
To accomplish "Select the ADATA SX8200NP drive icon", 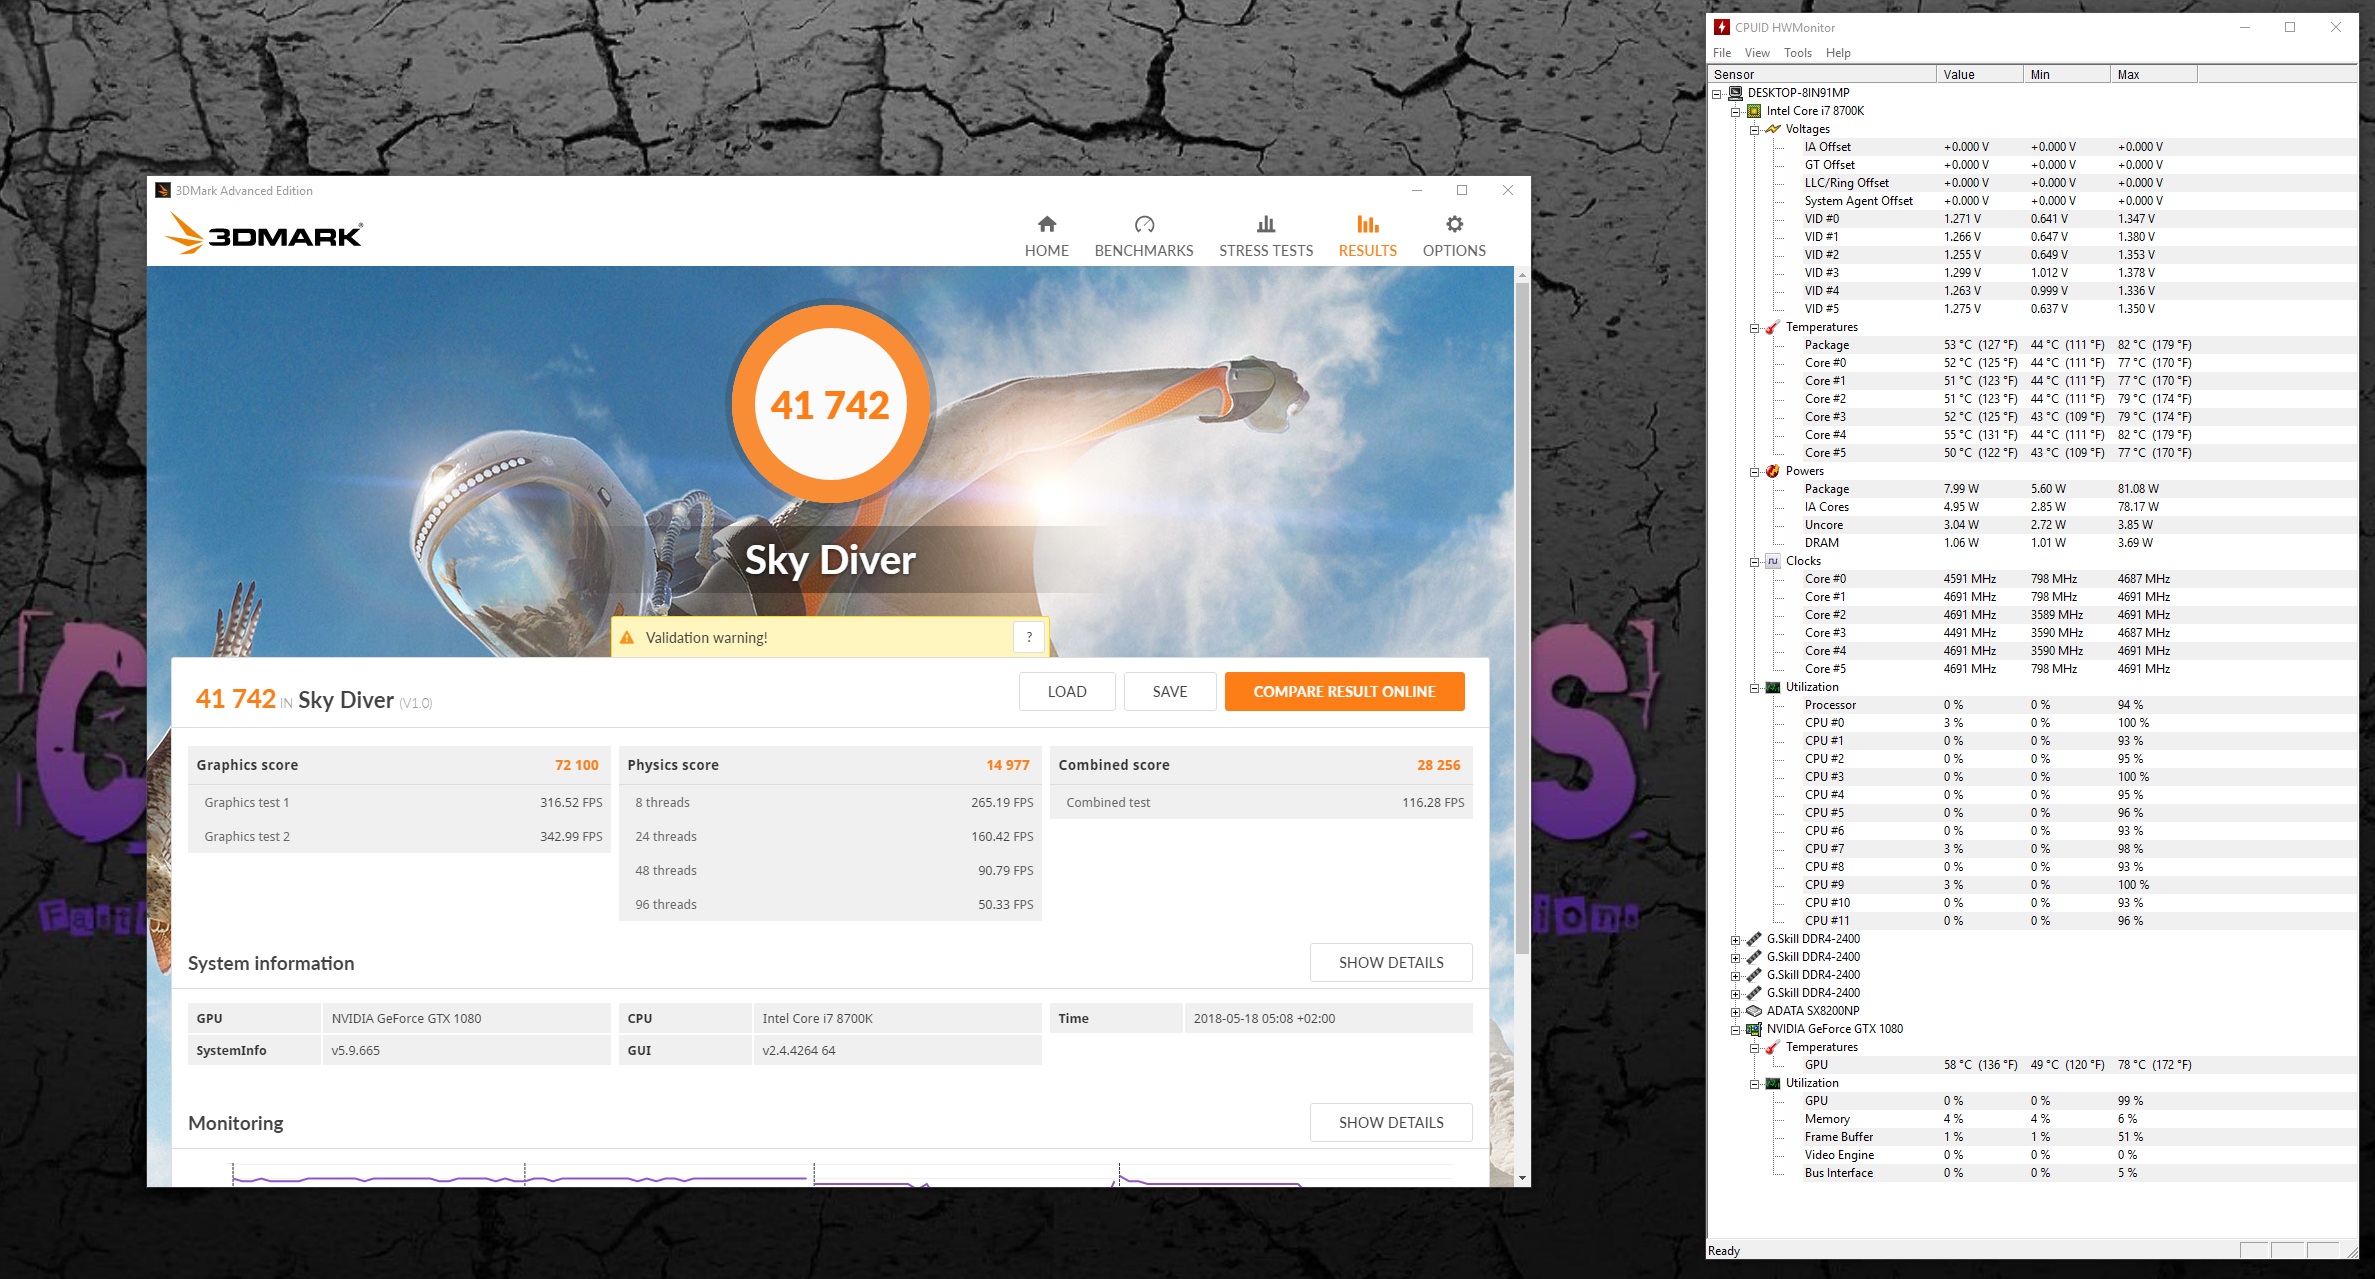I will (1754, 1011).
